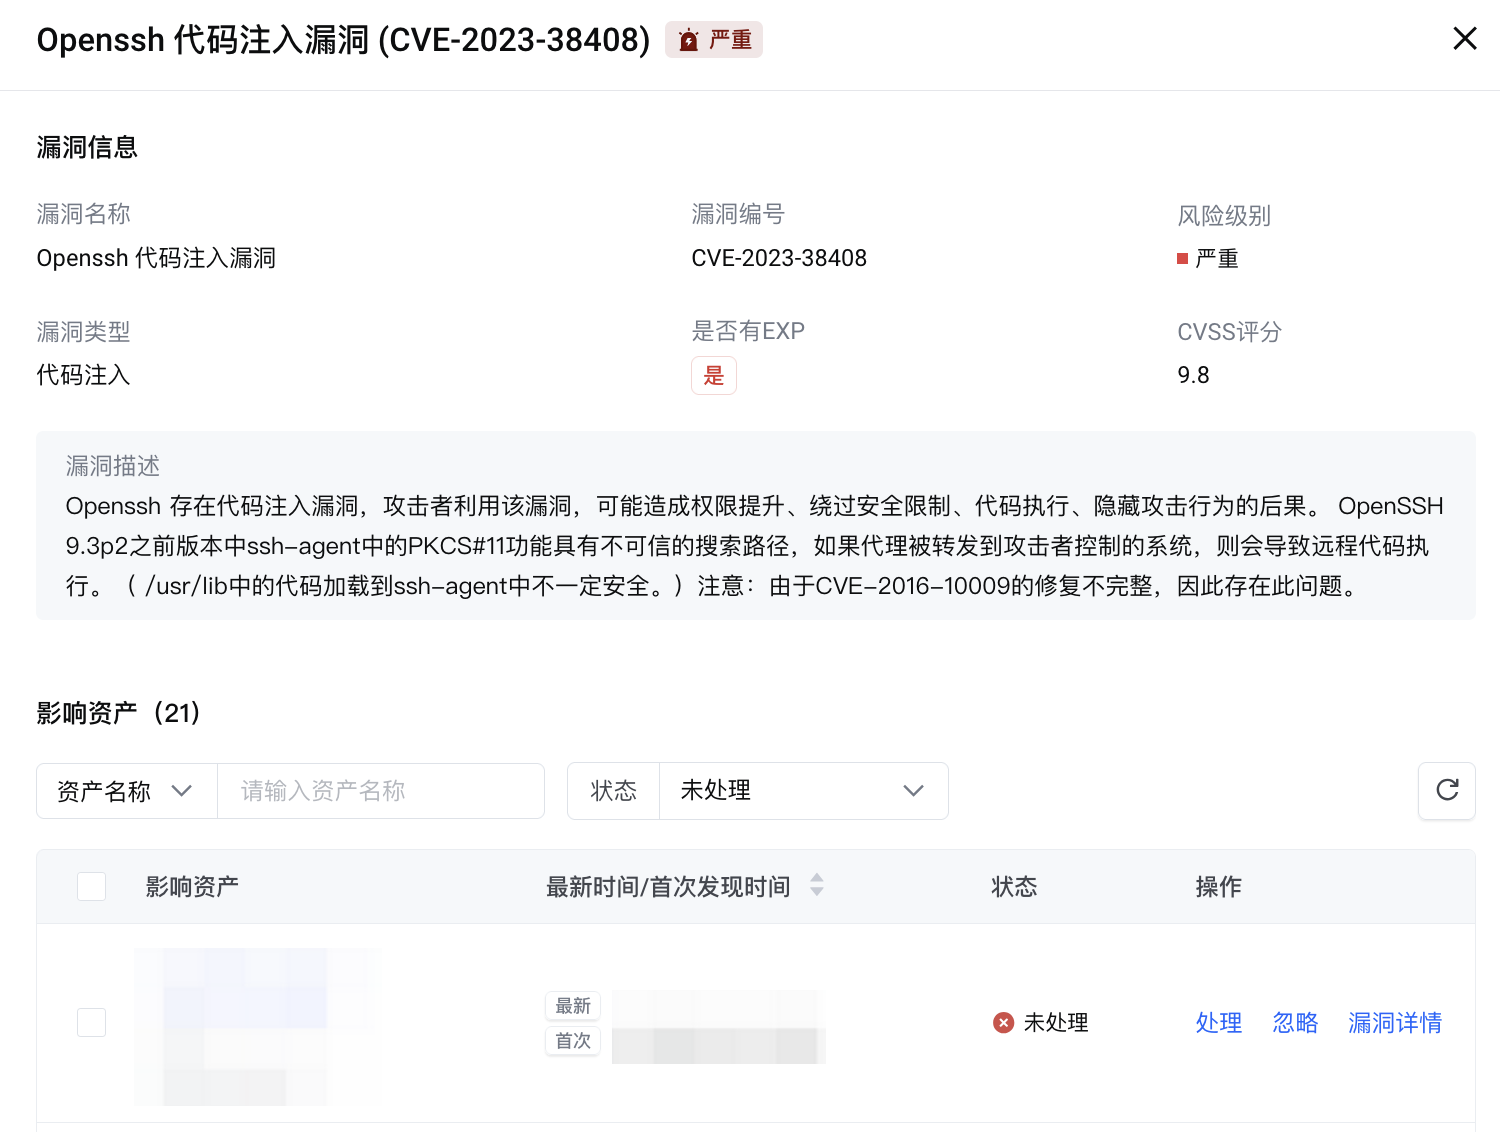Image resolution: width=1500 pixels, height=1132 pixels.
Task: Click the CVE-2023-38408 vulnerability number value
Action: click(779, 258)
